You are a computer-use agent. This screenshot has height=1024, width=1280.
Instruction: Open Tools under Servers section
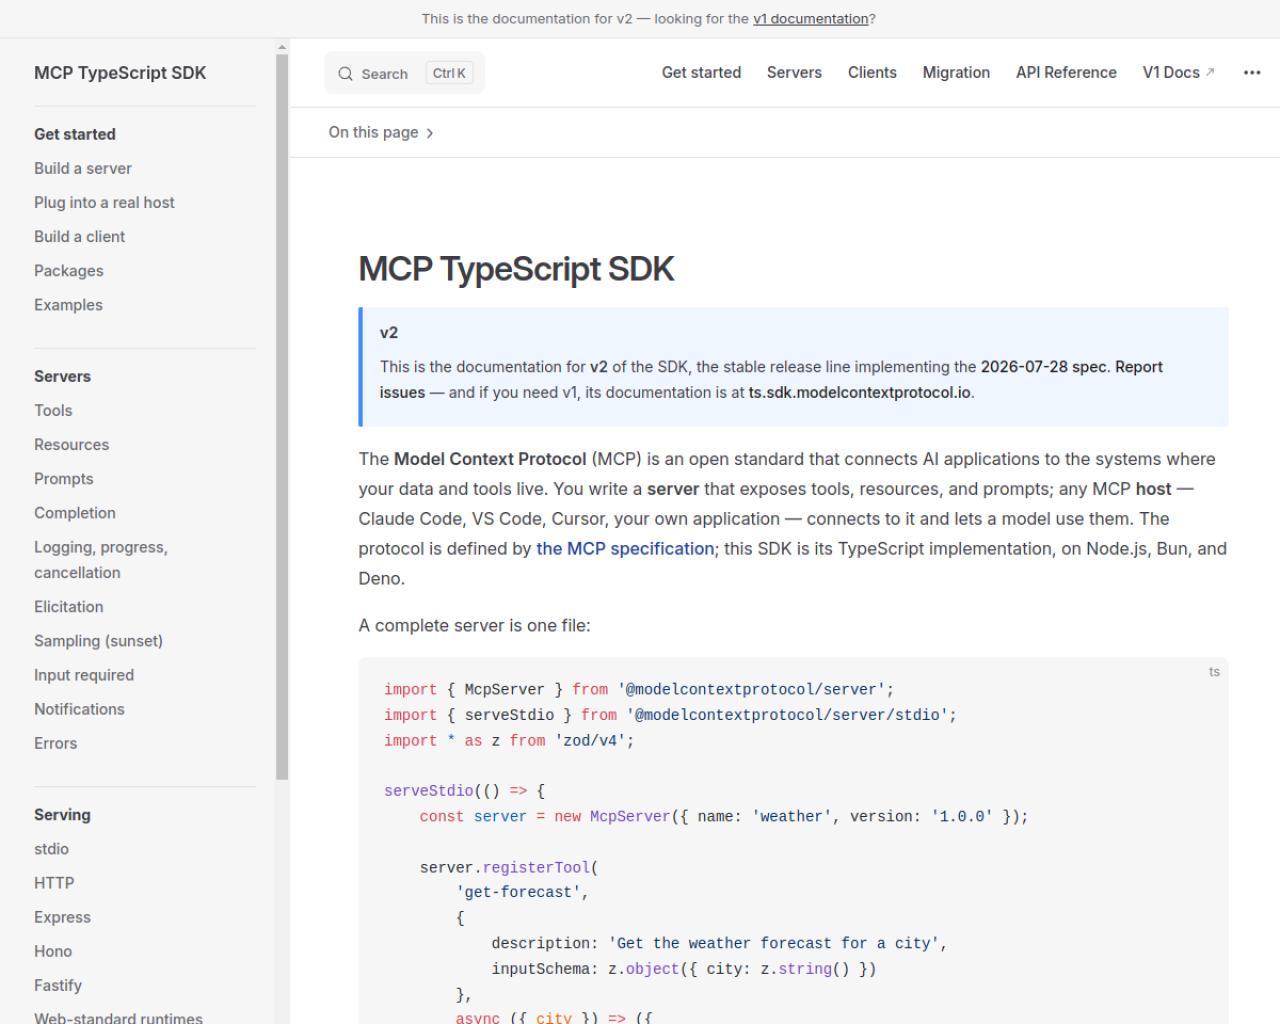[53, 411]
